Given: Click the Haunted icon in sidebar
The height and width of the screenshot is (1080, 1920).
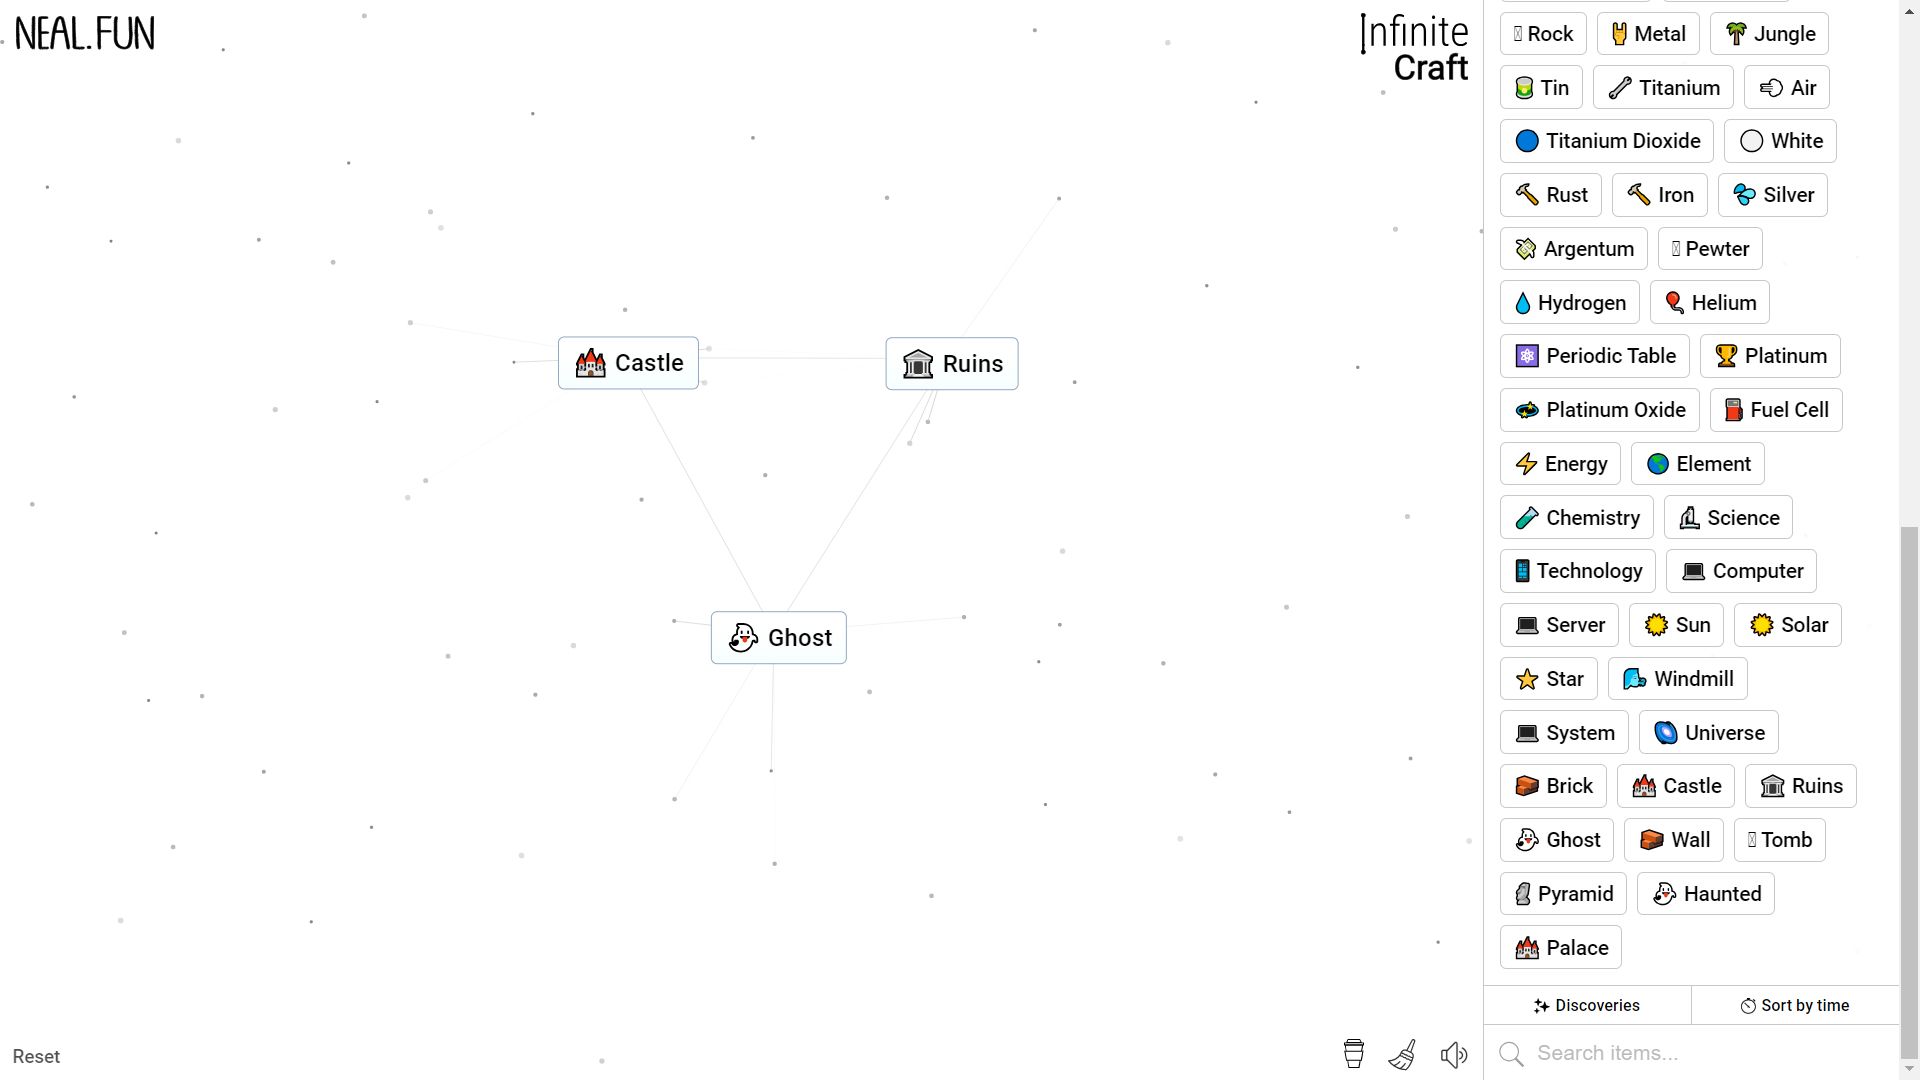Looking at the screenshot, I should 1706,894.
